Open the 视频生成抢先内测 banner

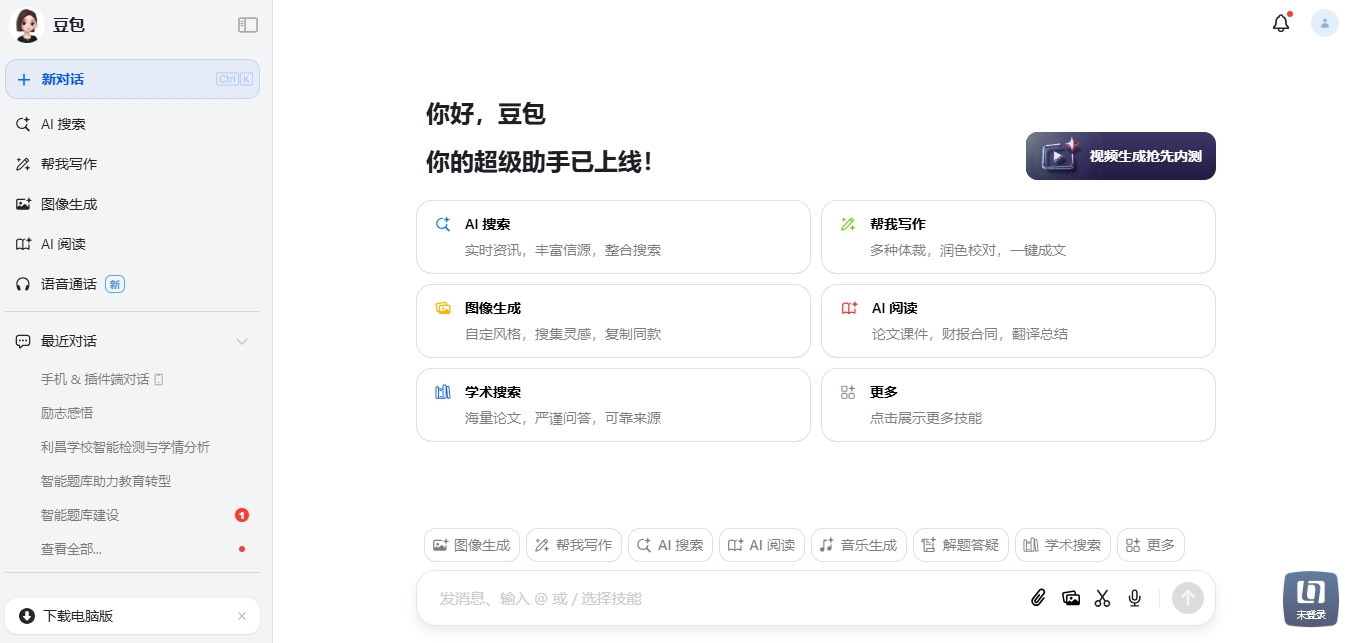(x=1121, y=156)
